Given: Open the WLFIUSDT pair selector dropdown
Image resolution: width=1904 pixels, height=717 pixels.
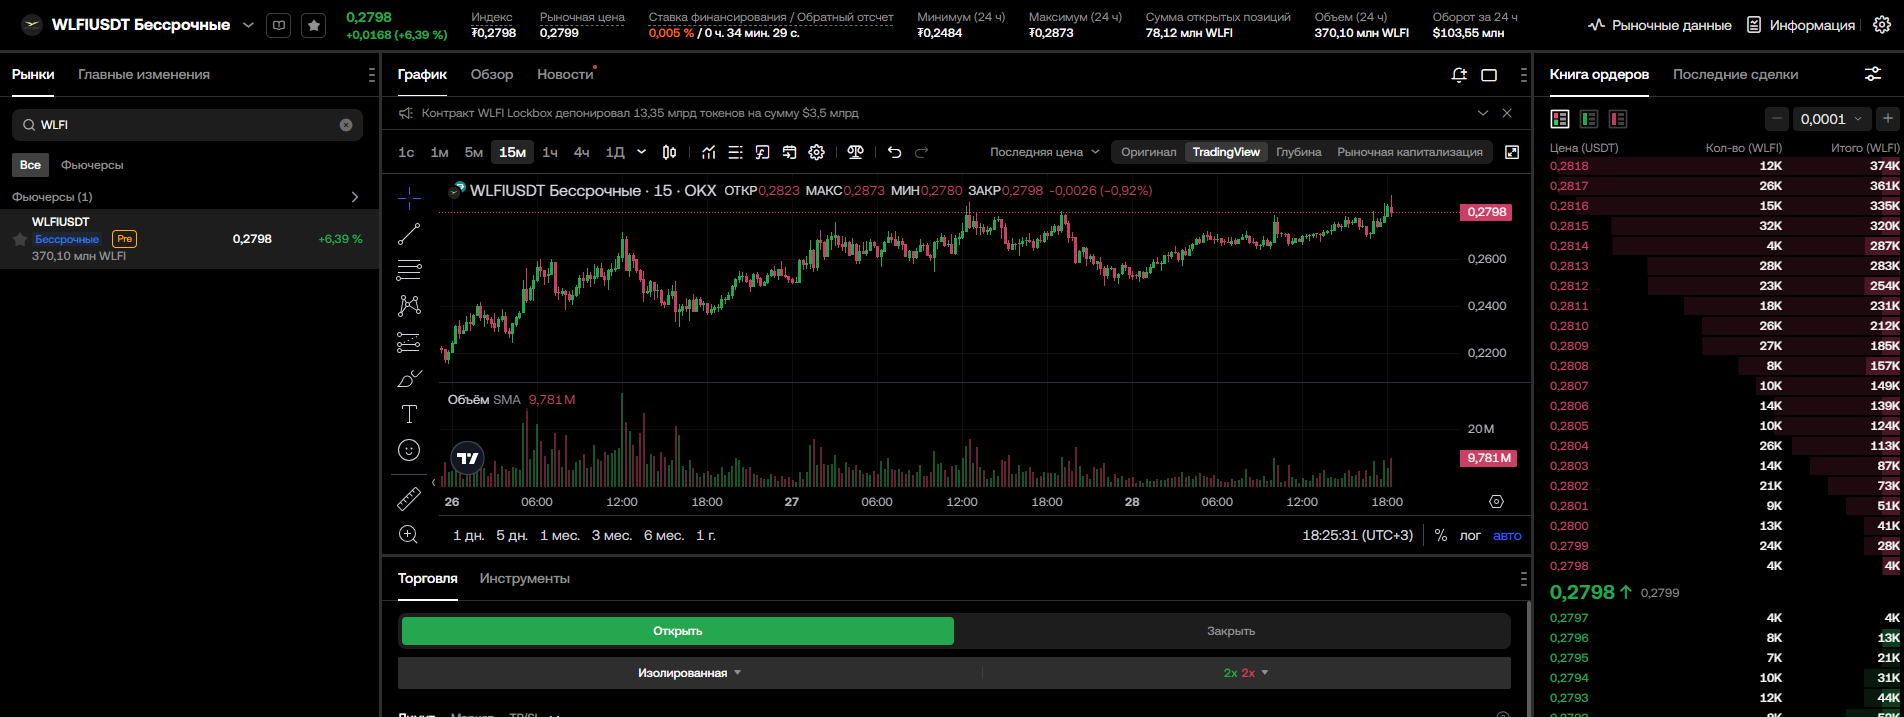Looking at the screenshot, I should click(249, 25).
